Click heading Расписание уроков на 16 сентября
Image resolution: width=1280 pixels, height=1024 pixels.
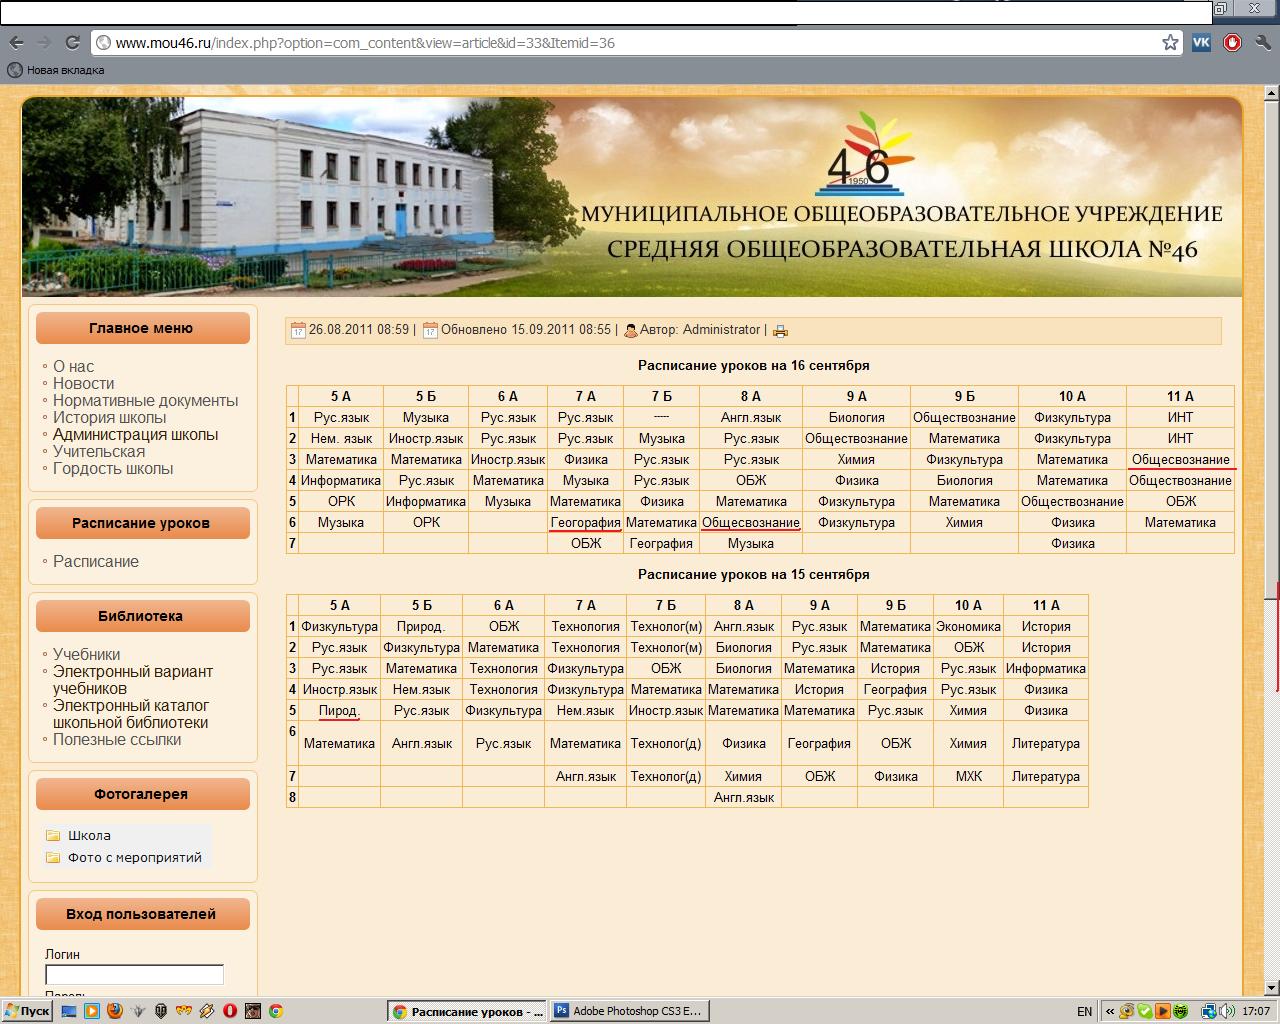(754, 365)
